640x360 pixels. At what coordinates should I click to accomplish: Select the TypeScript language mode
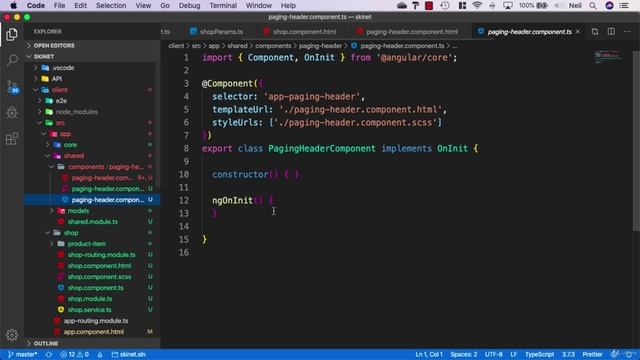point(539,354)
